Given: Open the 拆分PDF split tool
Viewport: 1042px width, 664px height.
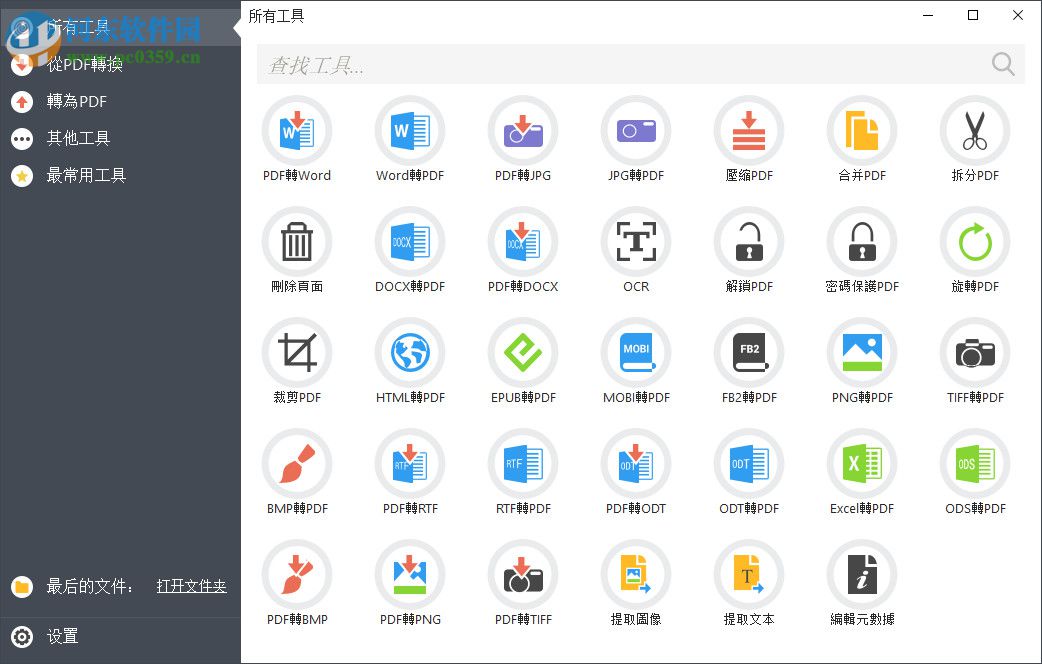Looking at the screenshot, I should pyautogui.click(x=975, y=140).
